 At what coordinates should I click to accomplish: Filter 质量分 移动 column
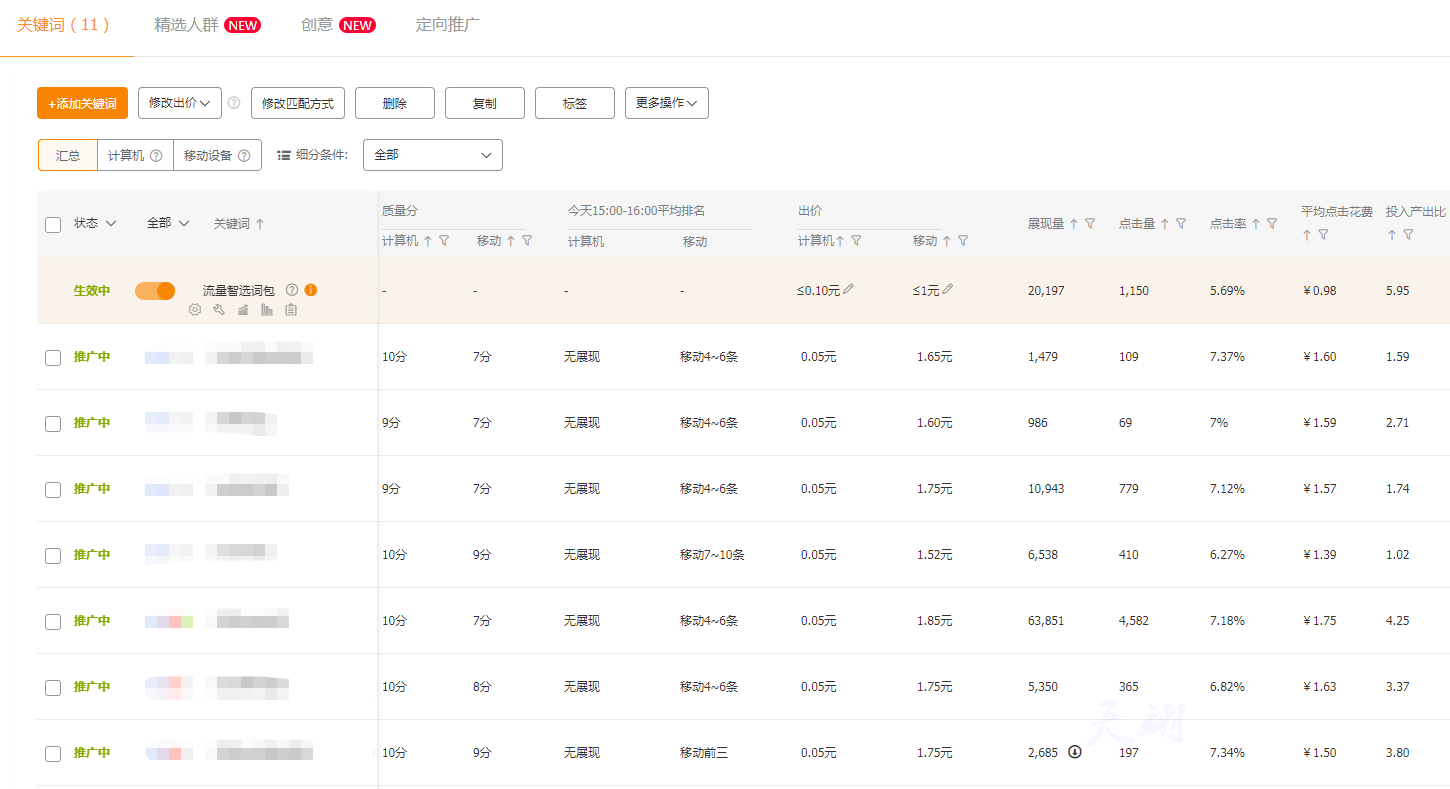[527, 240]
